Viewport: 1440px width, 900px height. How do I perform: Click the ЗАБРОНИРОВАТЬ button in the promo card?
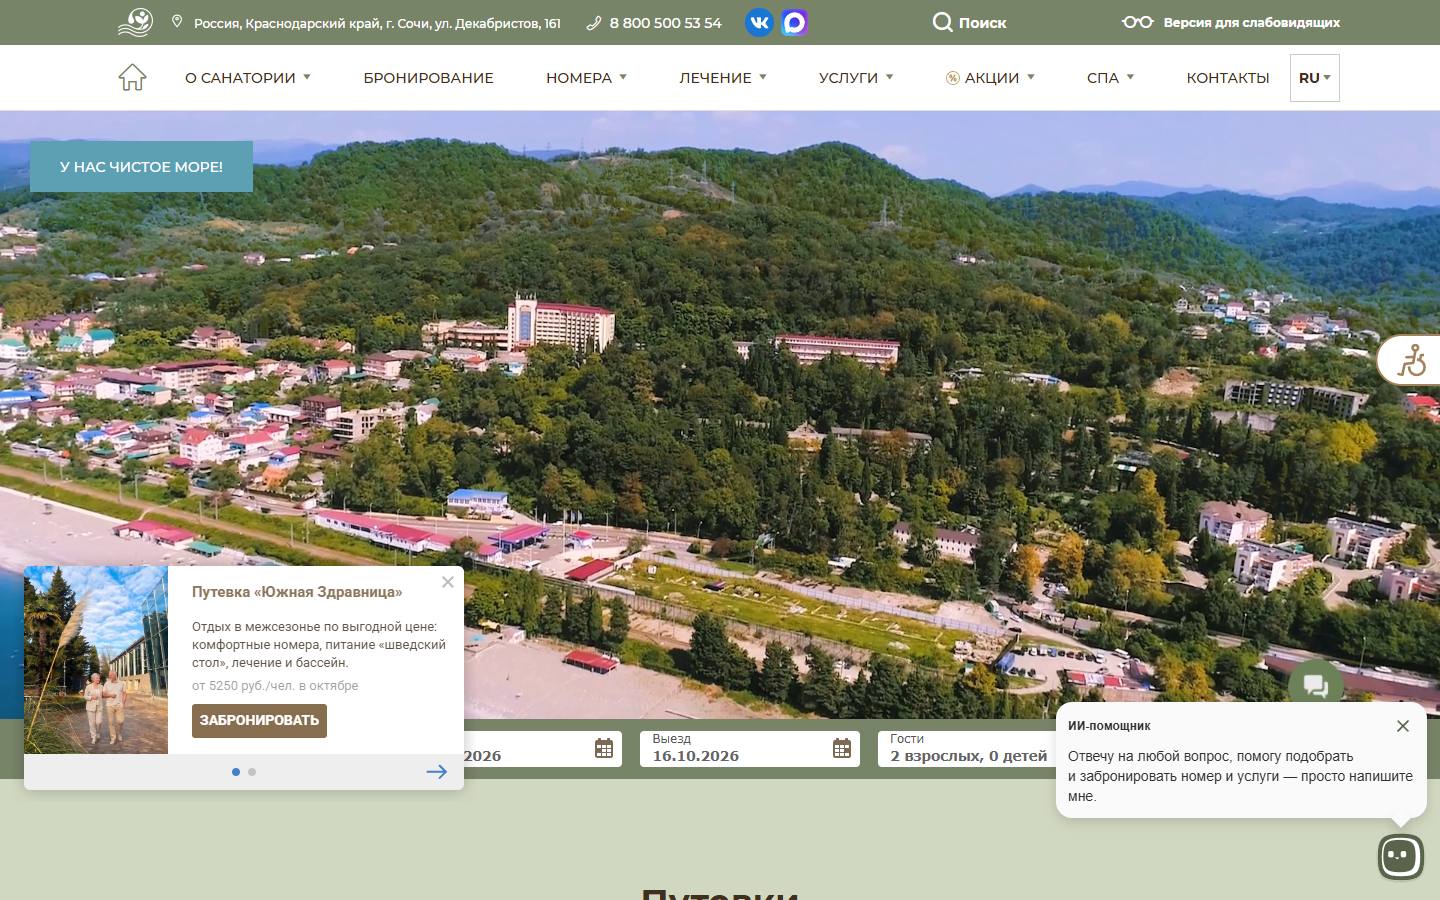[x=259, y=720]
